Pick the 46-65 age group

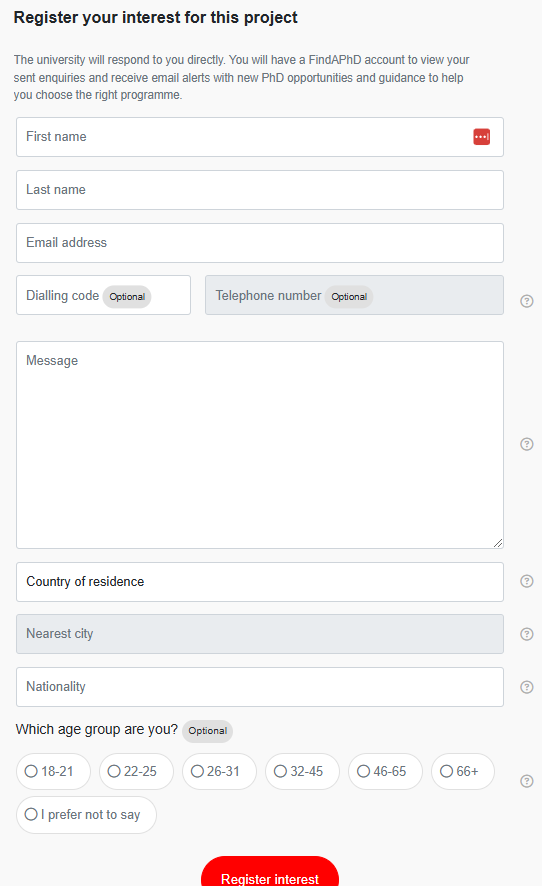point(385,771)
